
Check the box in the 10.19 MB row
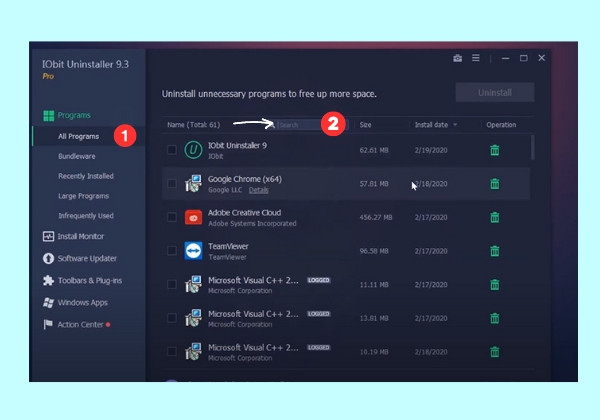[x=172, y=352]
